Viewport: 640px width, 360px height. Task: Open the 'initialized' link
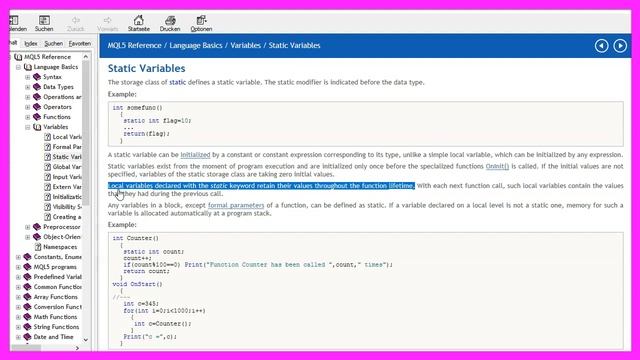pyautogui.click(x=195, y=155)
